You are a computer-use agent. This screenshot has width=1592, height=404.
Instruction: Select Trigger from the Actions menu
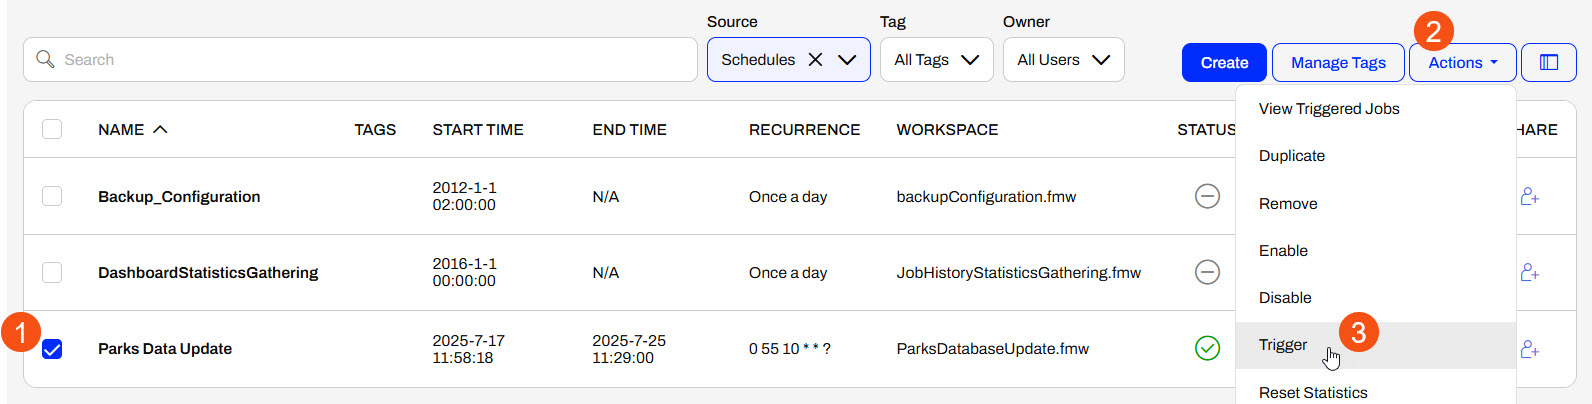(1283, 345)
